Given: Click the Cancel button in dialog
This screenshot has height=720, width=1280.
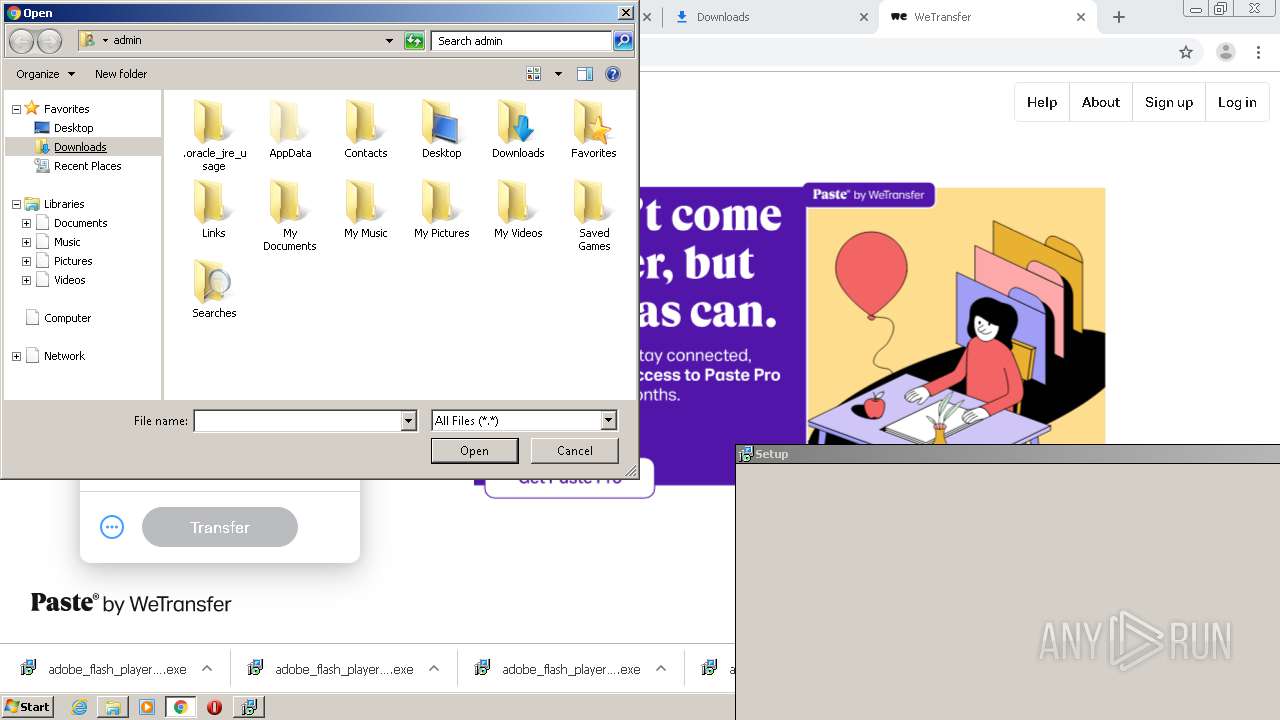Looking at the screenshot, I should pyautogui.click(x=575, y=451).
